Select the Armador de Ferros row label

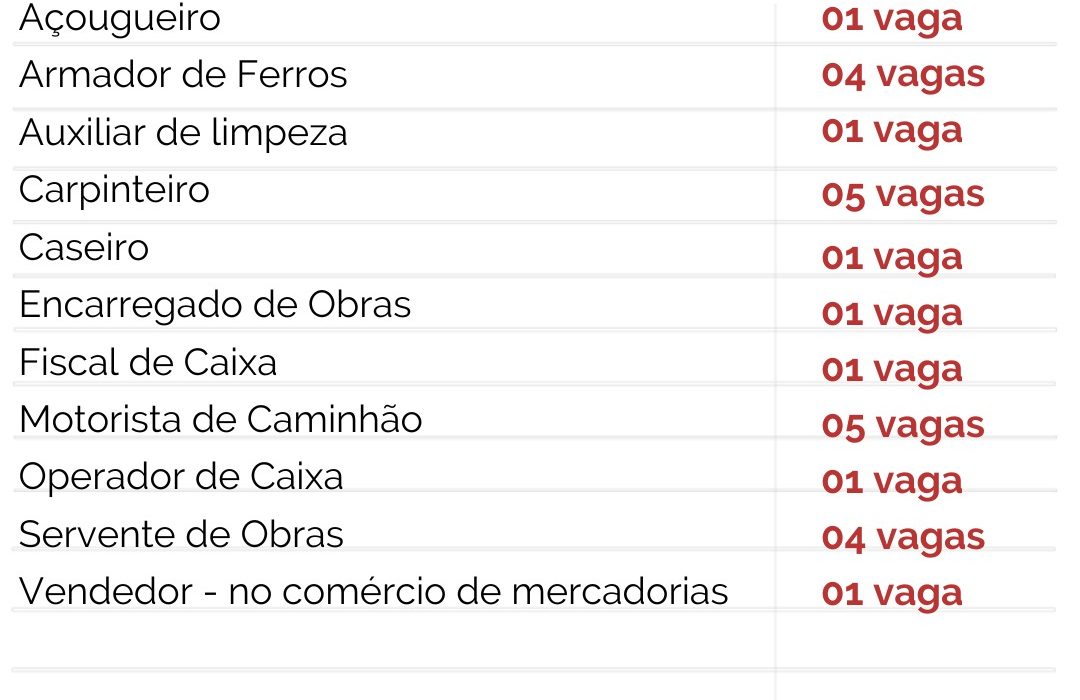(183, 75)
